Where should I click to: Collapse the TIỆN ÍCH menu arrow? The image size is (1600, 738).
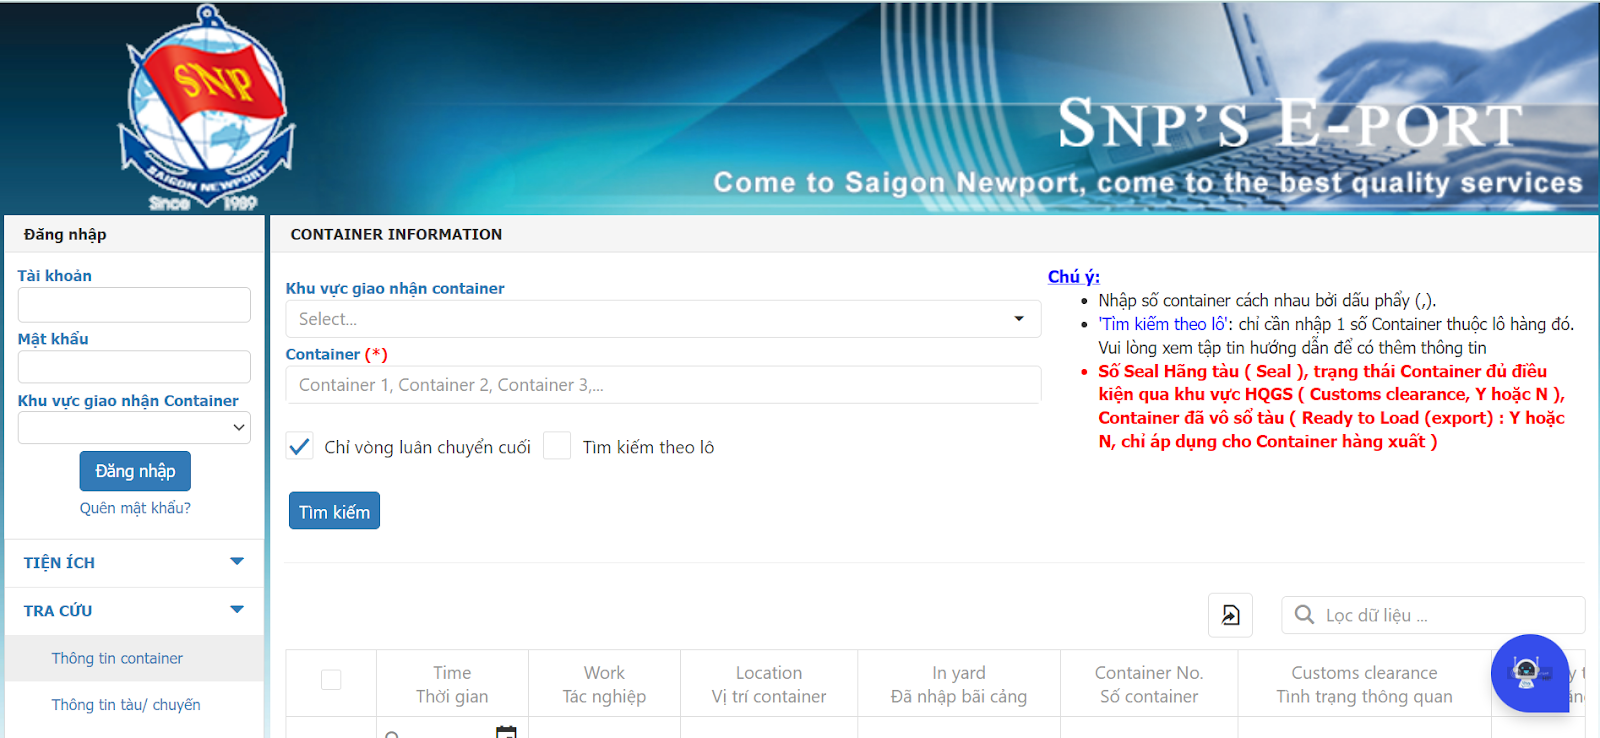[x=237, y=561]
